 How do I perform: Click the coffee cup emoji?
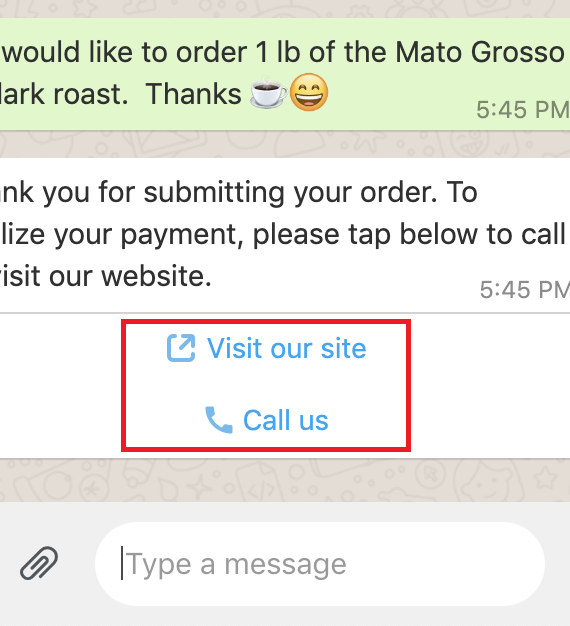(268, 93)
